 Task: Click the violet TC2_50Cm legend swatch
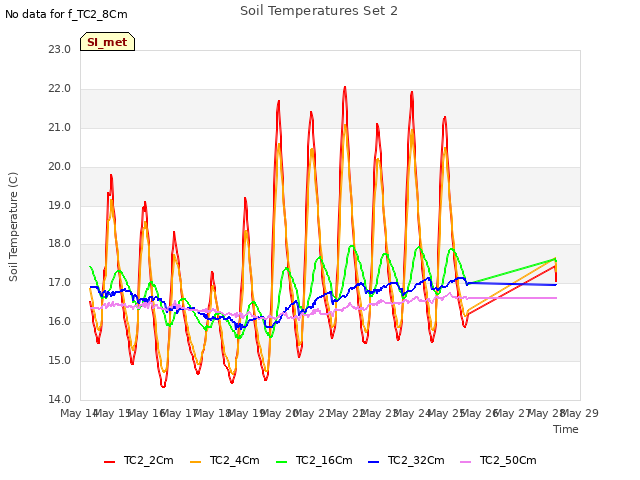[465, 462]
